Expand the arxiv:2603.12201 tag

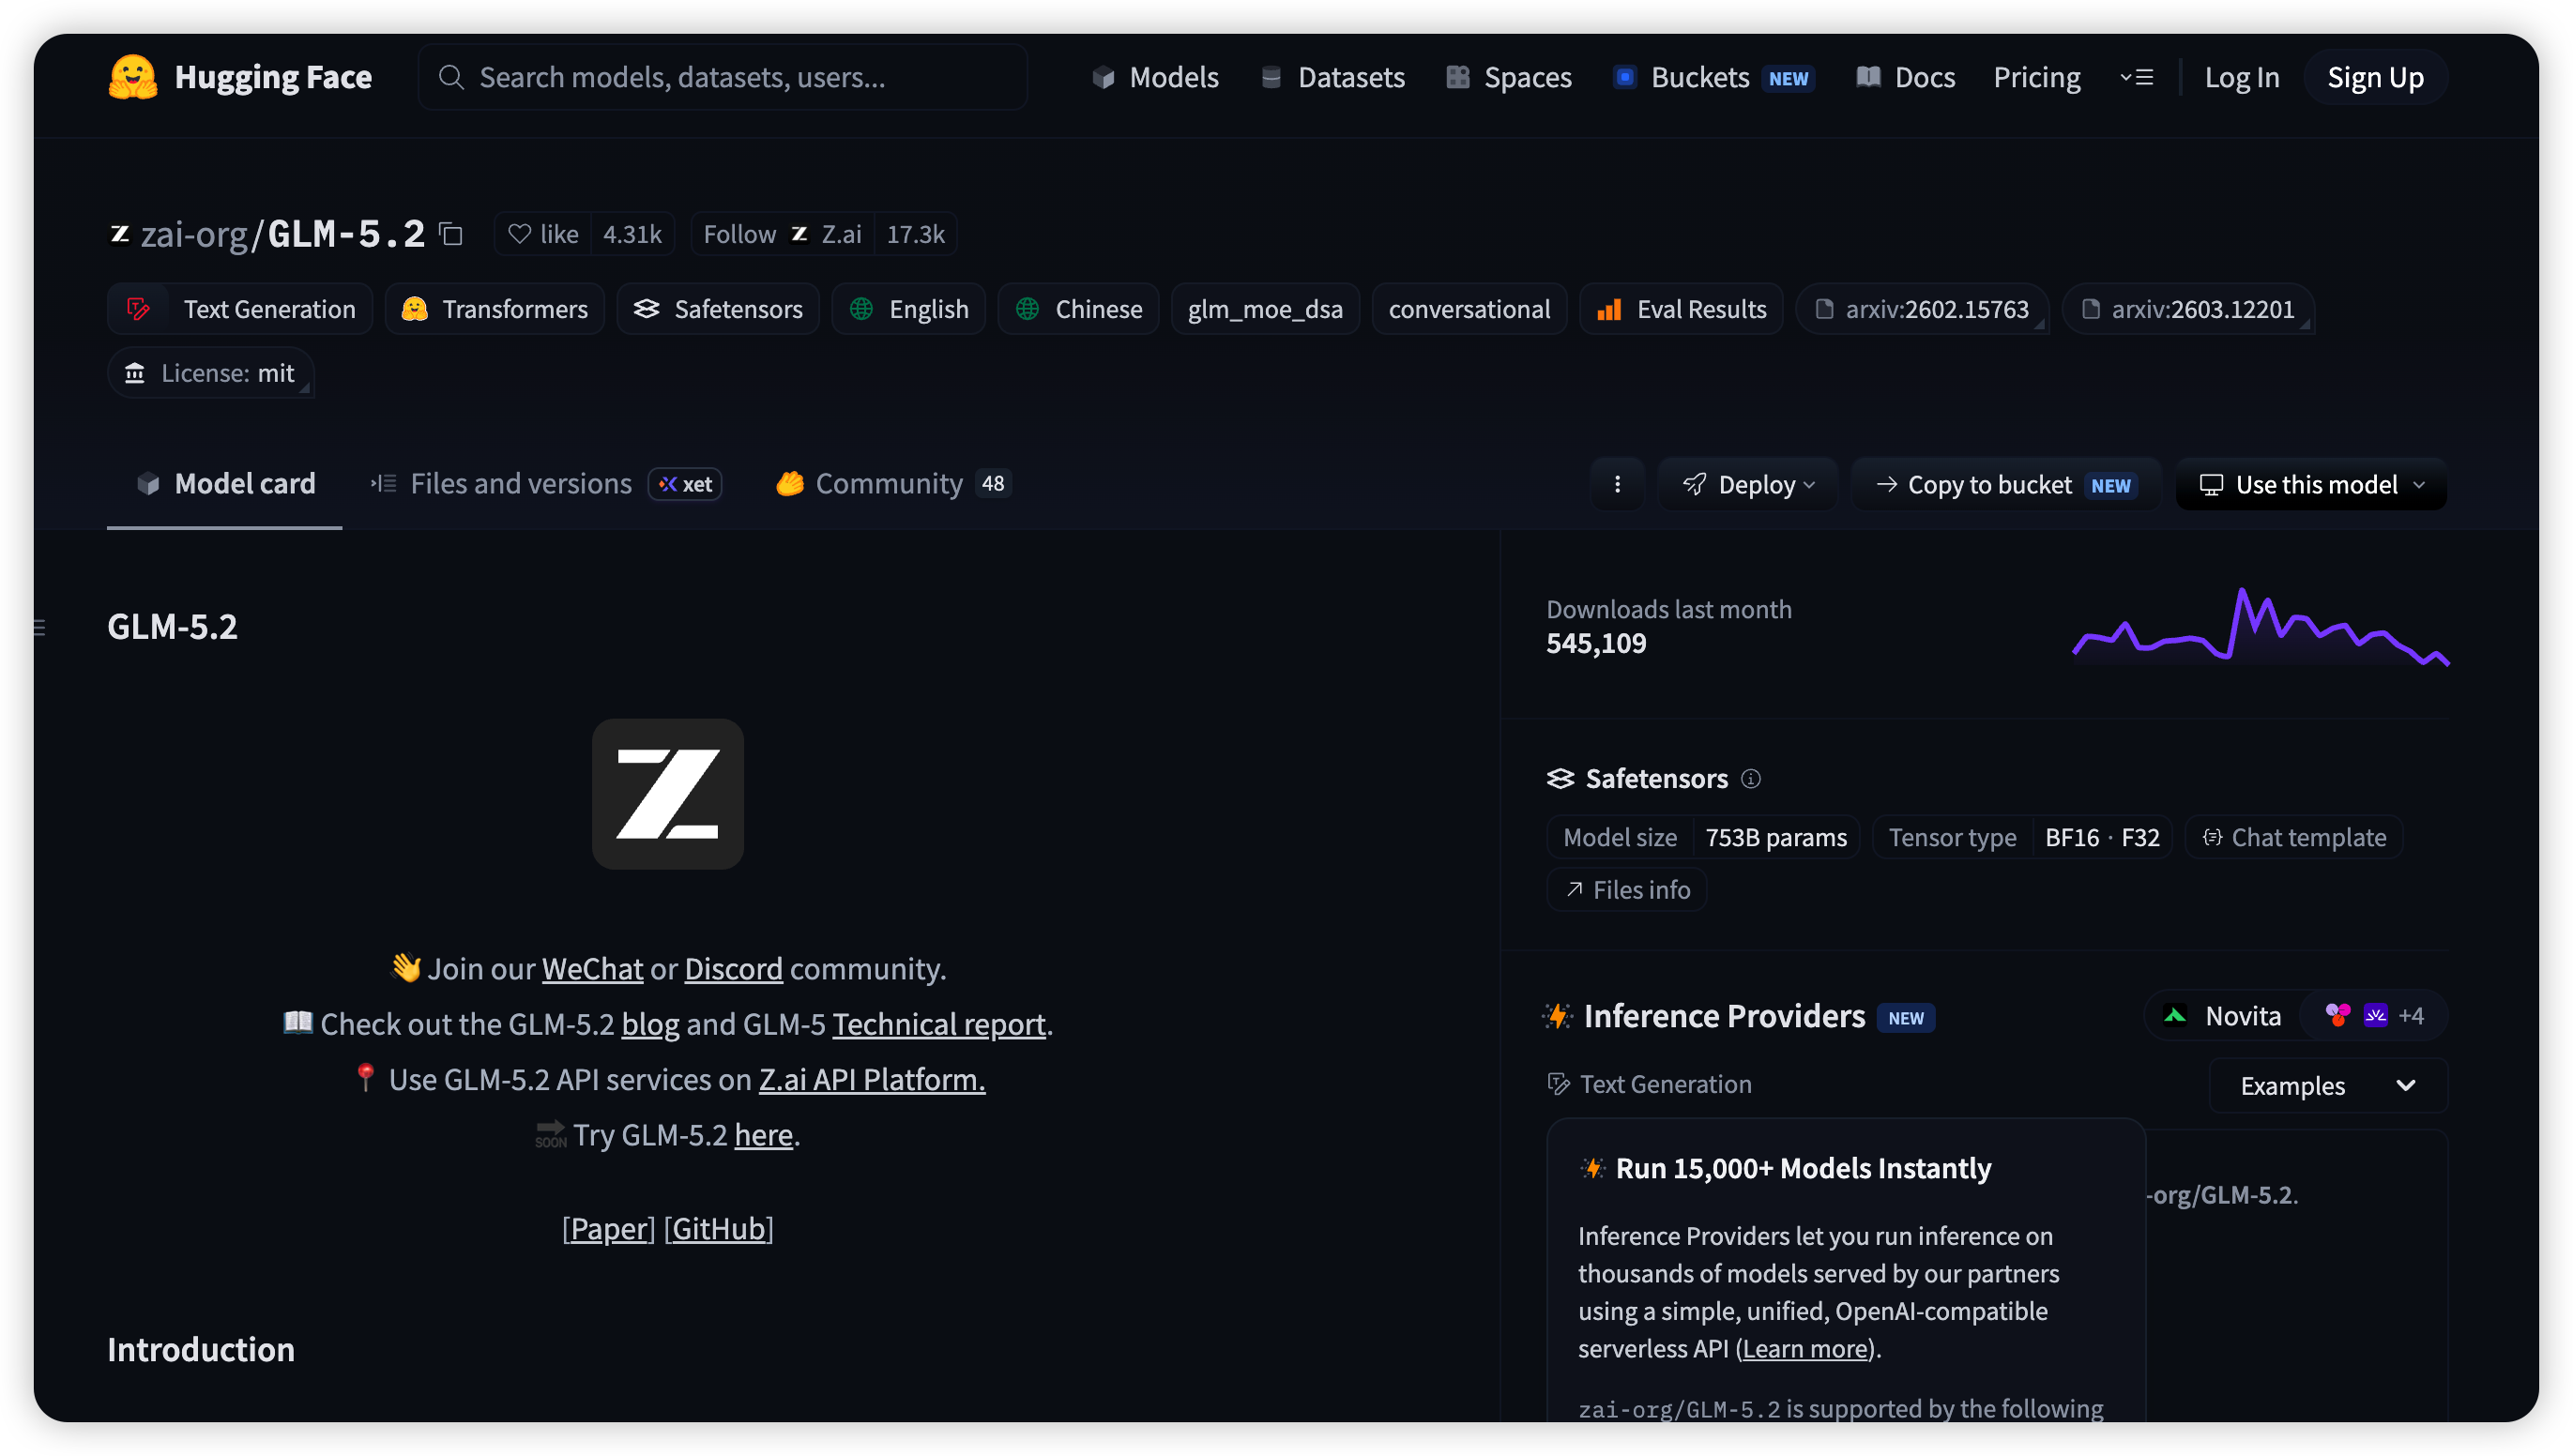tap(2187, 309)
